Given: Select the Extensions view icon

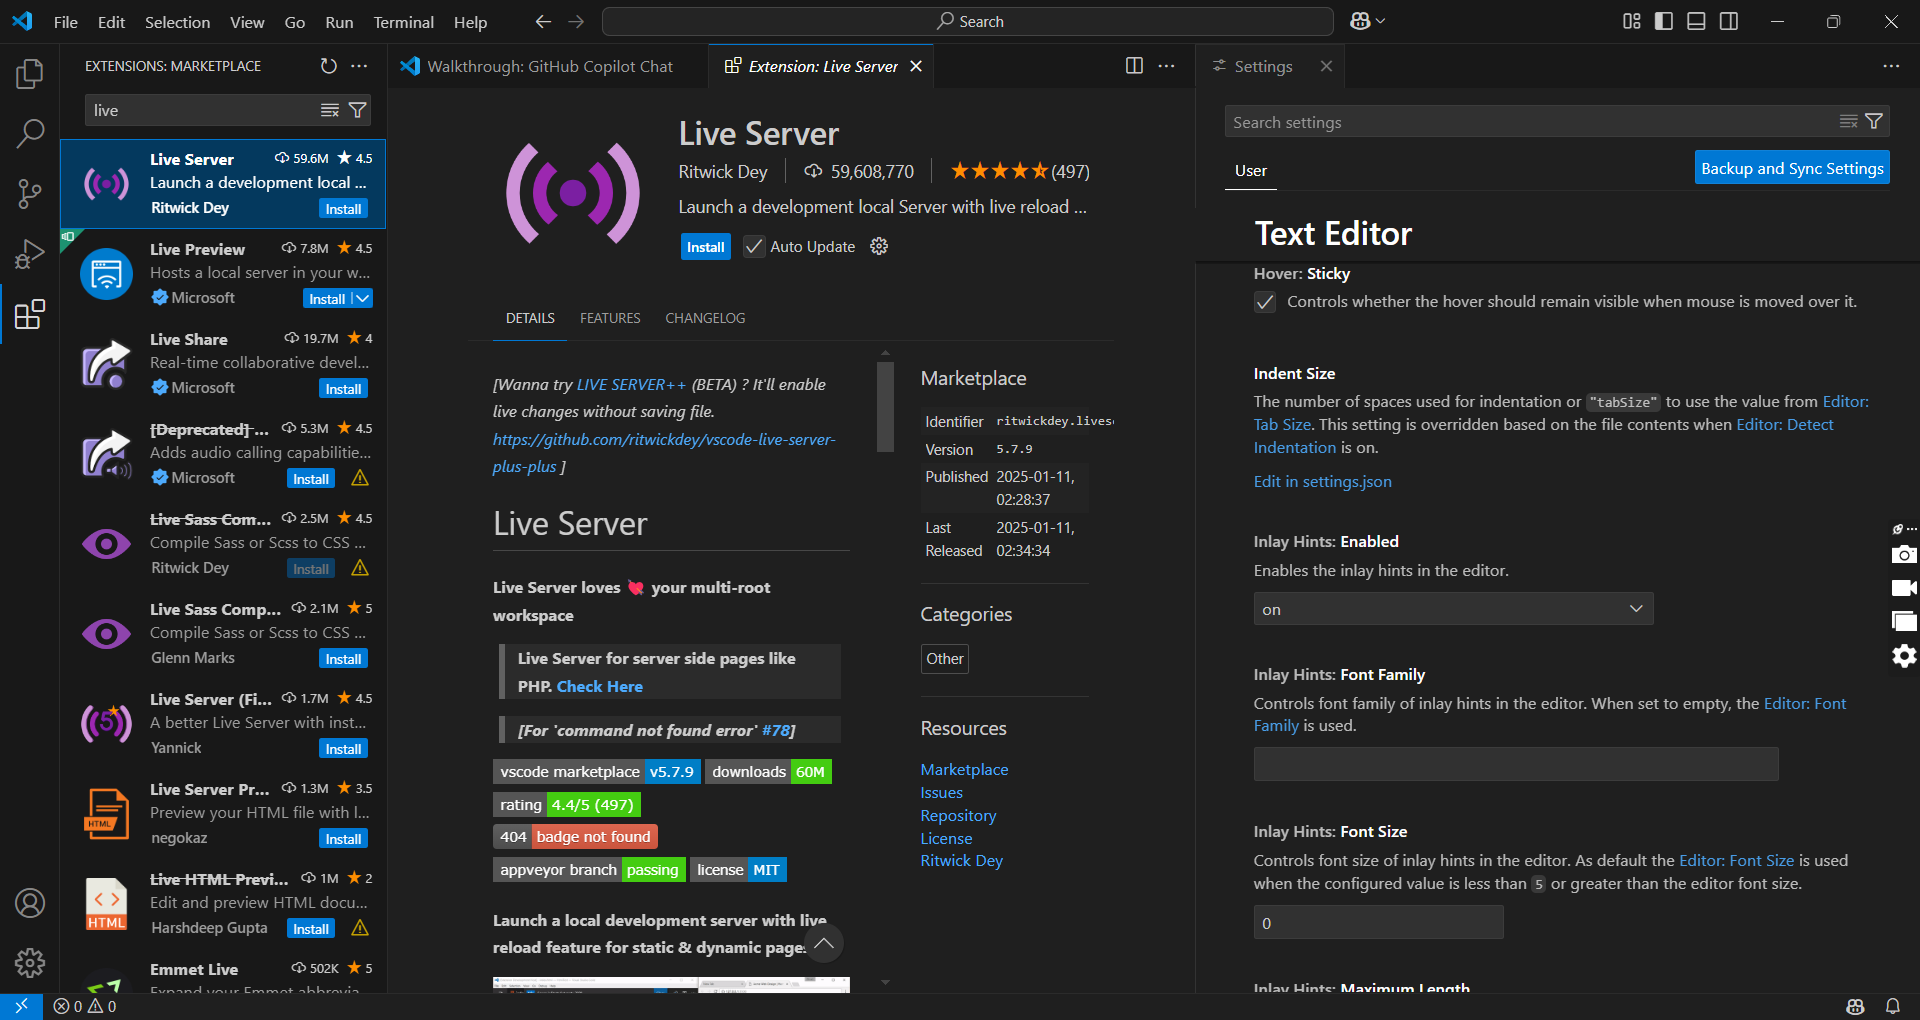Looking at the screenshot, I should [30, 314].
